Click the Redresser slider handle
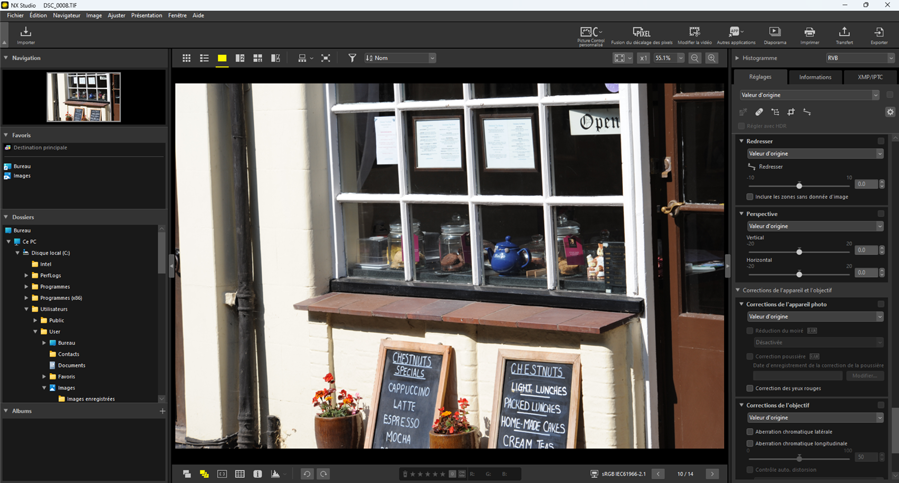 799,185
